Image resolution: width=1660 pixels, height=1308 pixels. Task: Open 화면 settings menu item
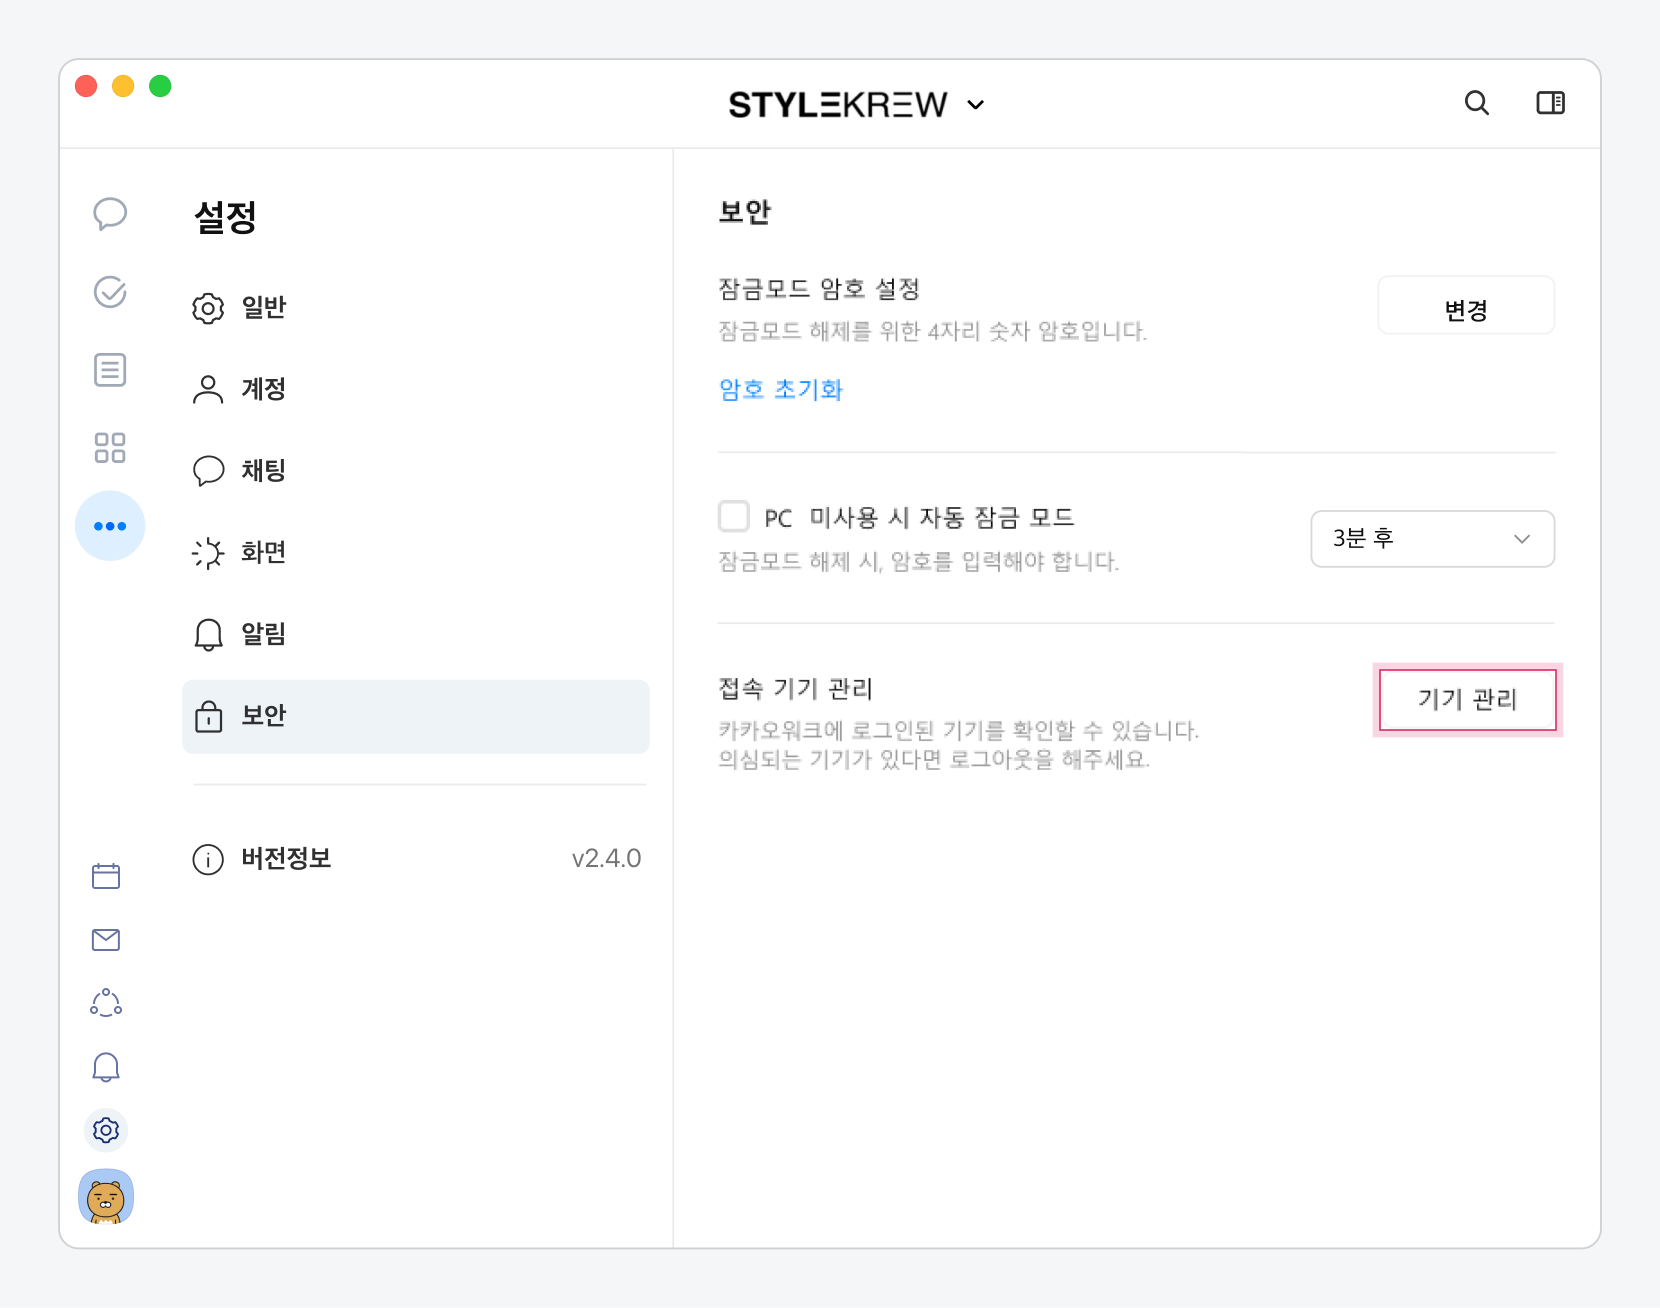pos(264,552)
